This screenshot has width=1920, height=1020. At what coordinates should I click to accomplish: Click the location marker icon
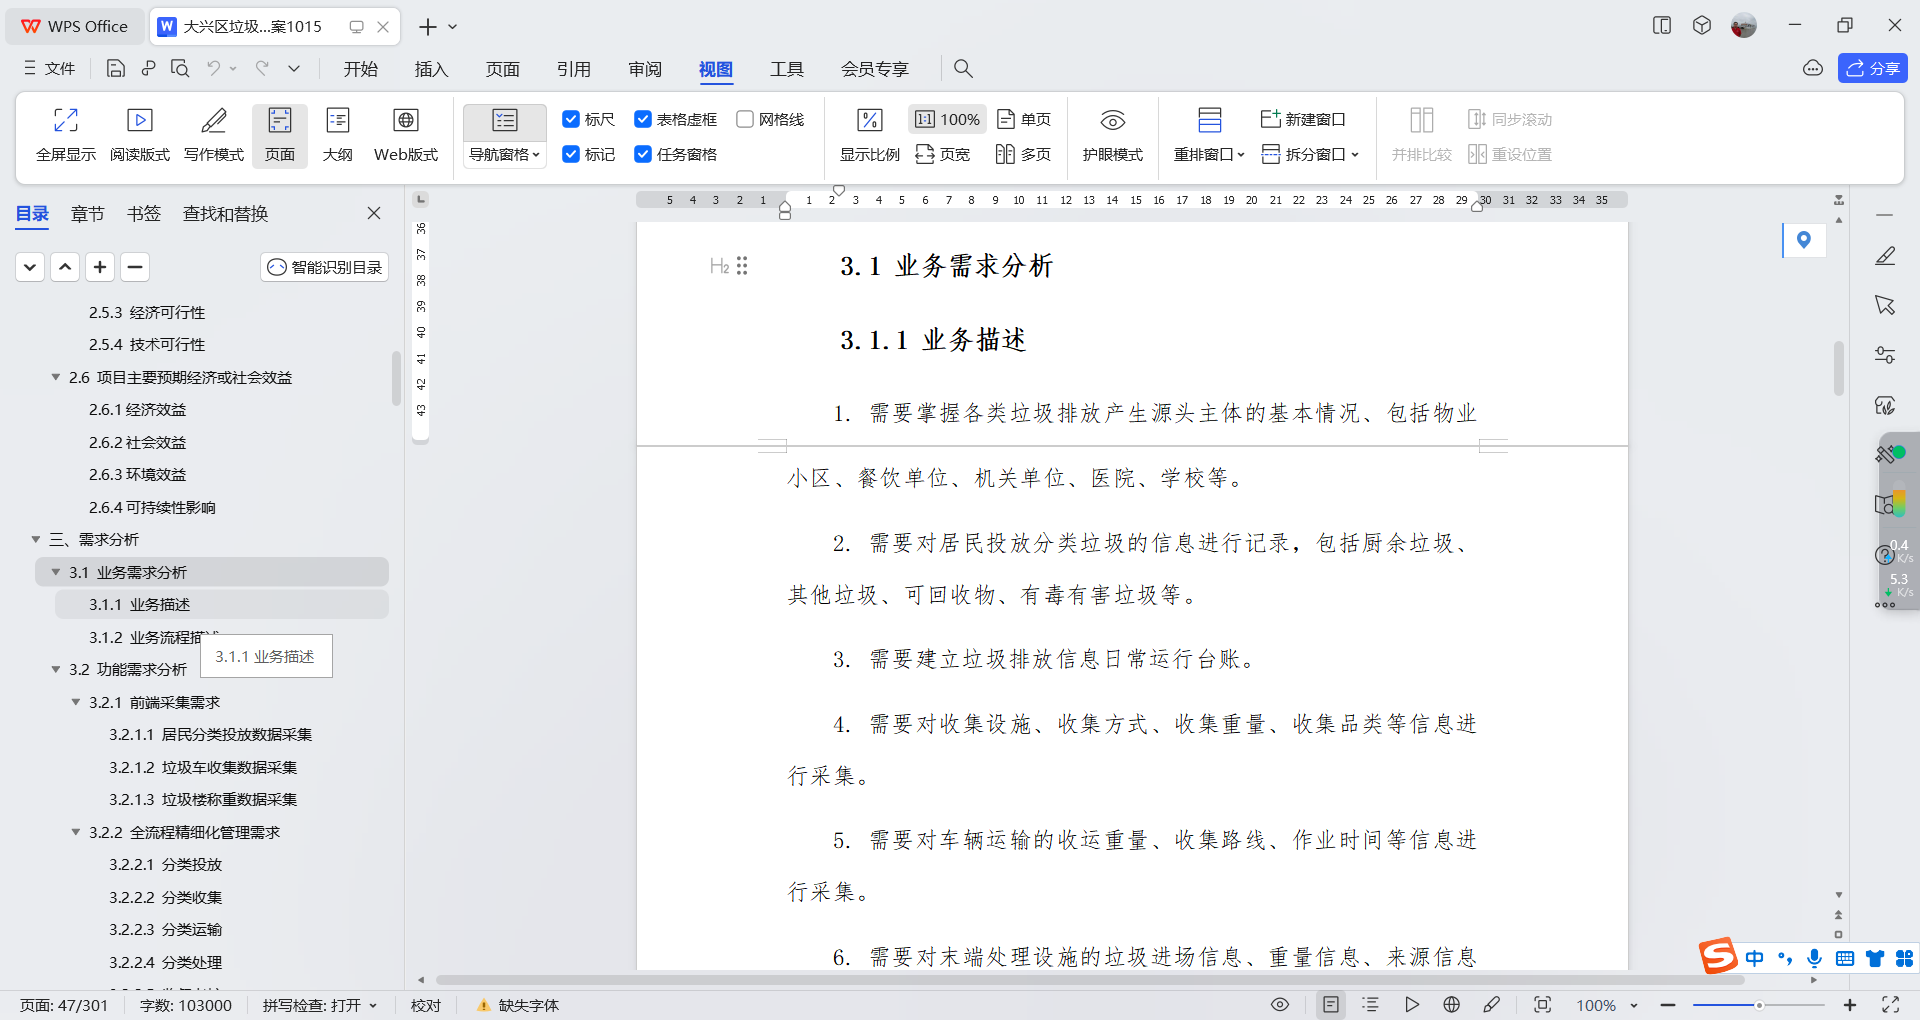click(1804, 240)
